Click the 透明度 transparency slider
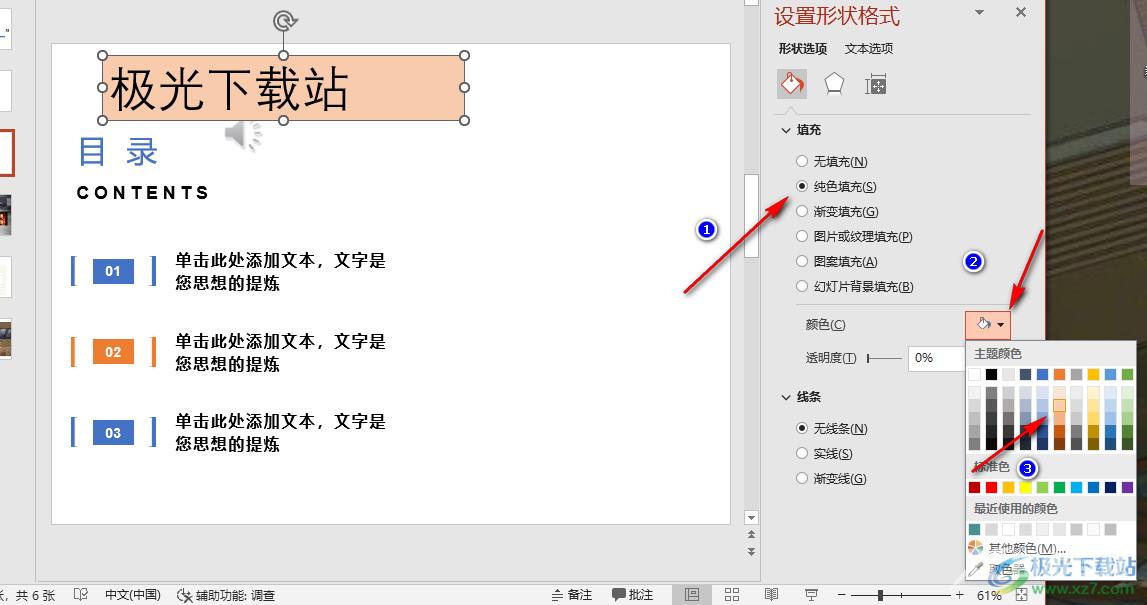1147x605 pixels. [x=884, y=358]
